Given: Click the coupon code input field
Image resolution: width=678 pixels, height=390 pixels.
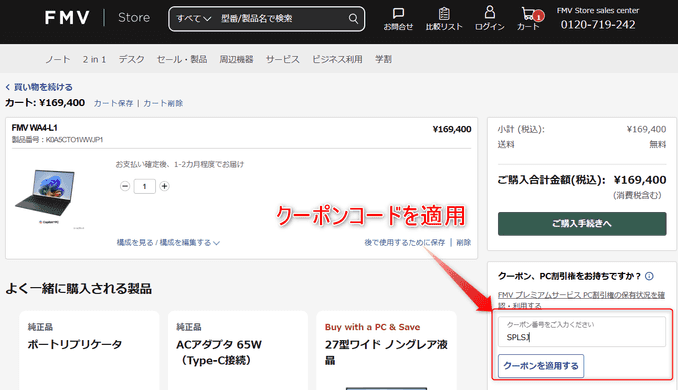Looking at the screenshot, I should (582, 332).
